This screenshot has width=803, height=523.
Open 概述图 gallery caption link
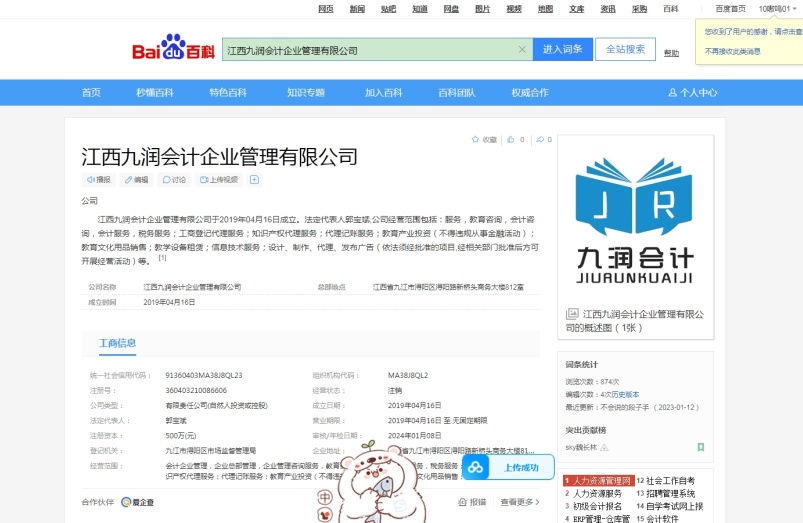tap(635, 321)
